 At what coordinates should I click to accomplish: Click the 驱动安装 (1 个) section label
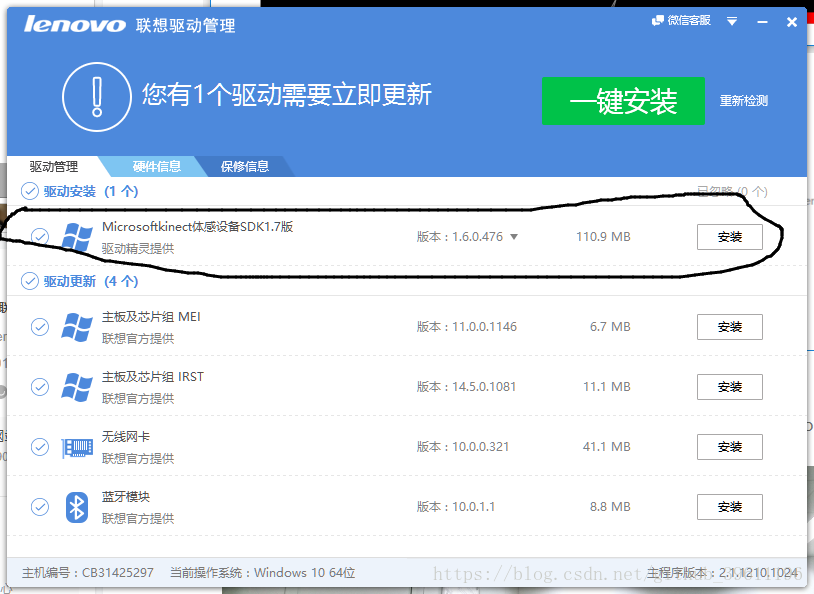(91, 192)
